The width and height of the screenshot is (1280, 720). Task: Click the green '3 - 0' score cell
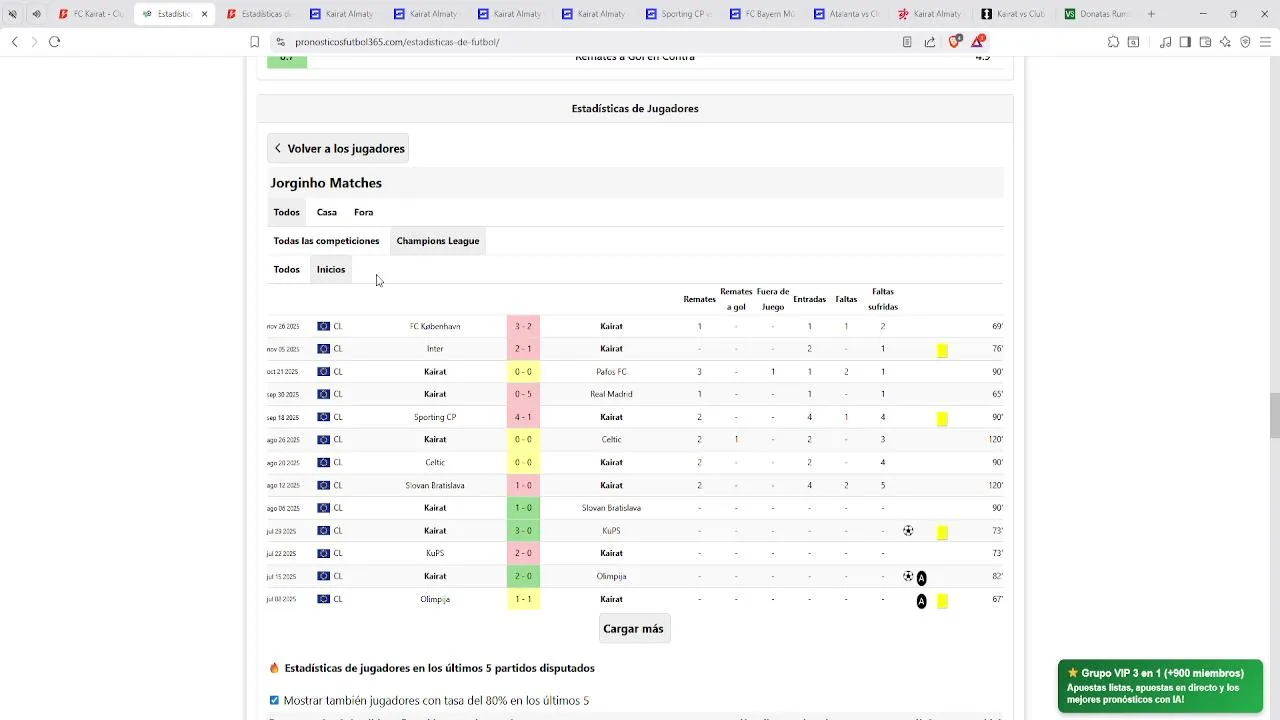pyautogui.click(x=523, y=531)
